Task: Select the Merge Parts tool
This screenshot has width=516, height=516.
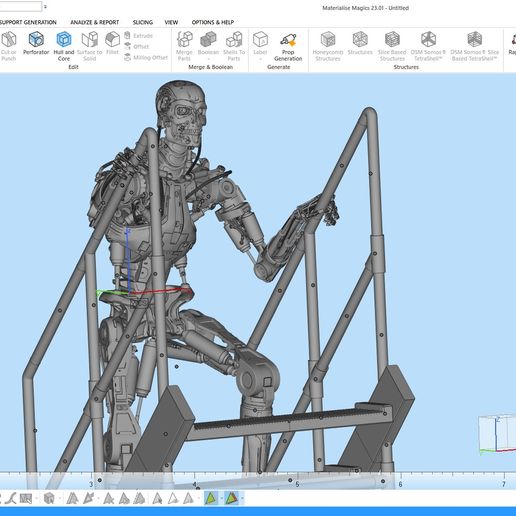Action: click(184, 46)
